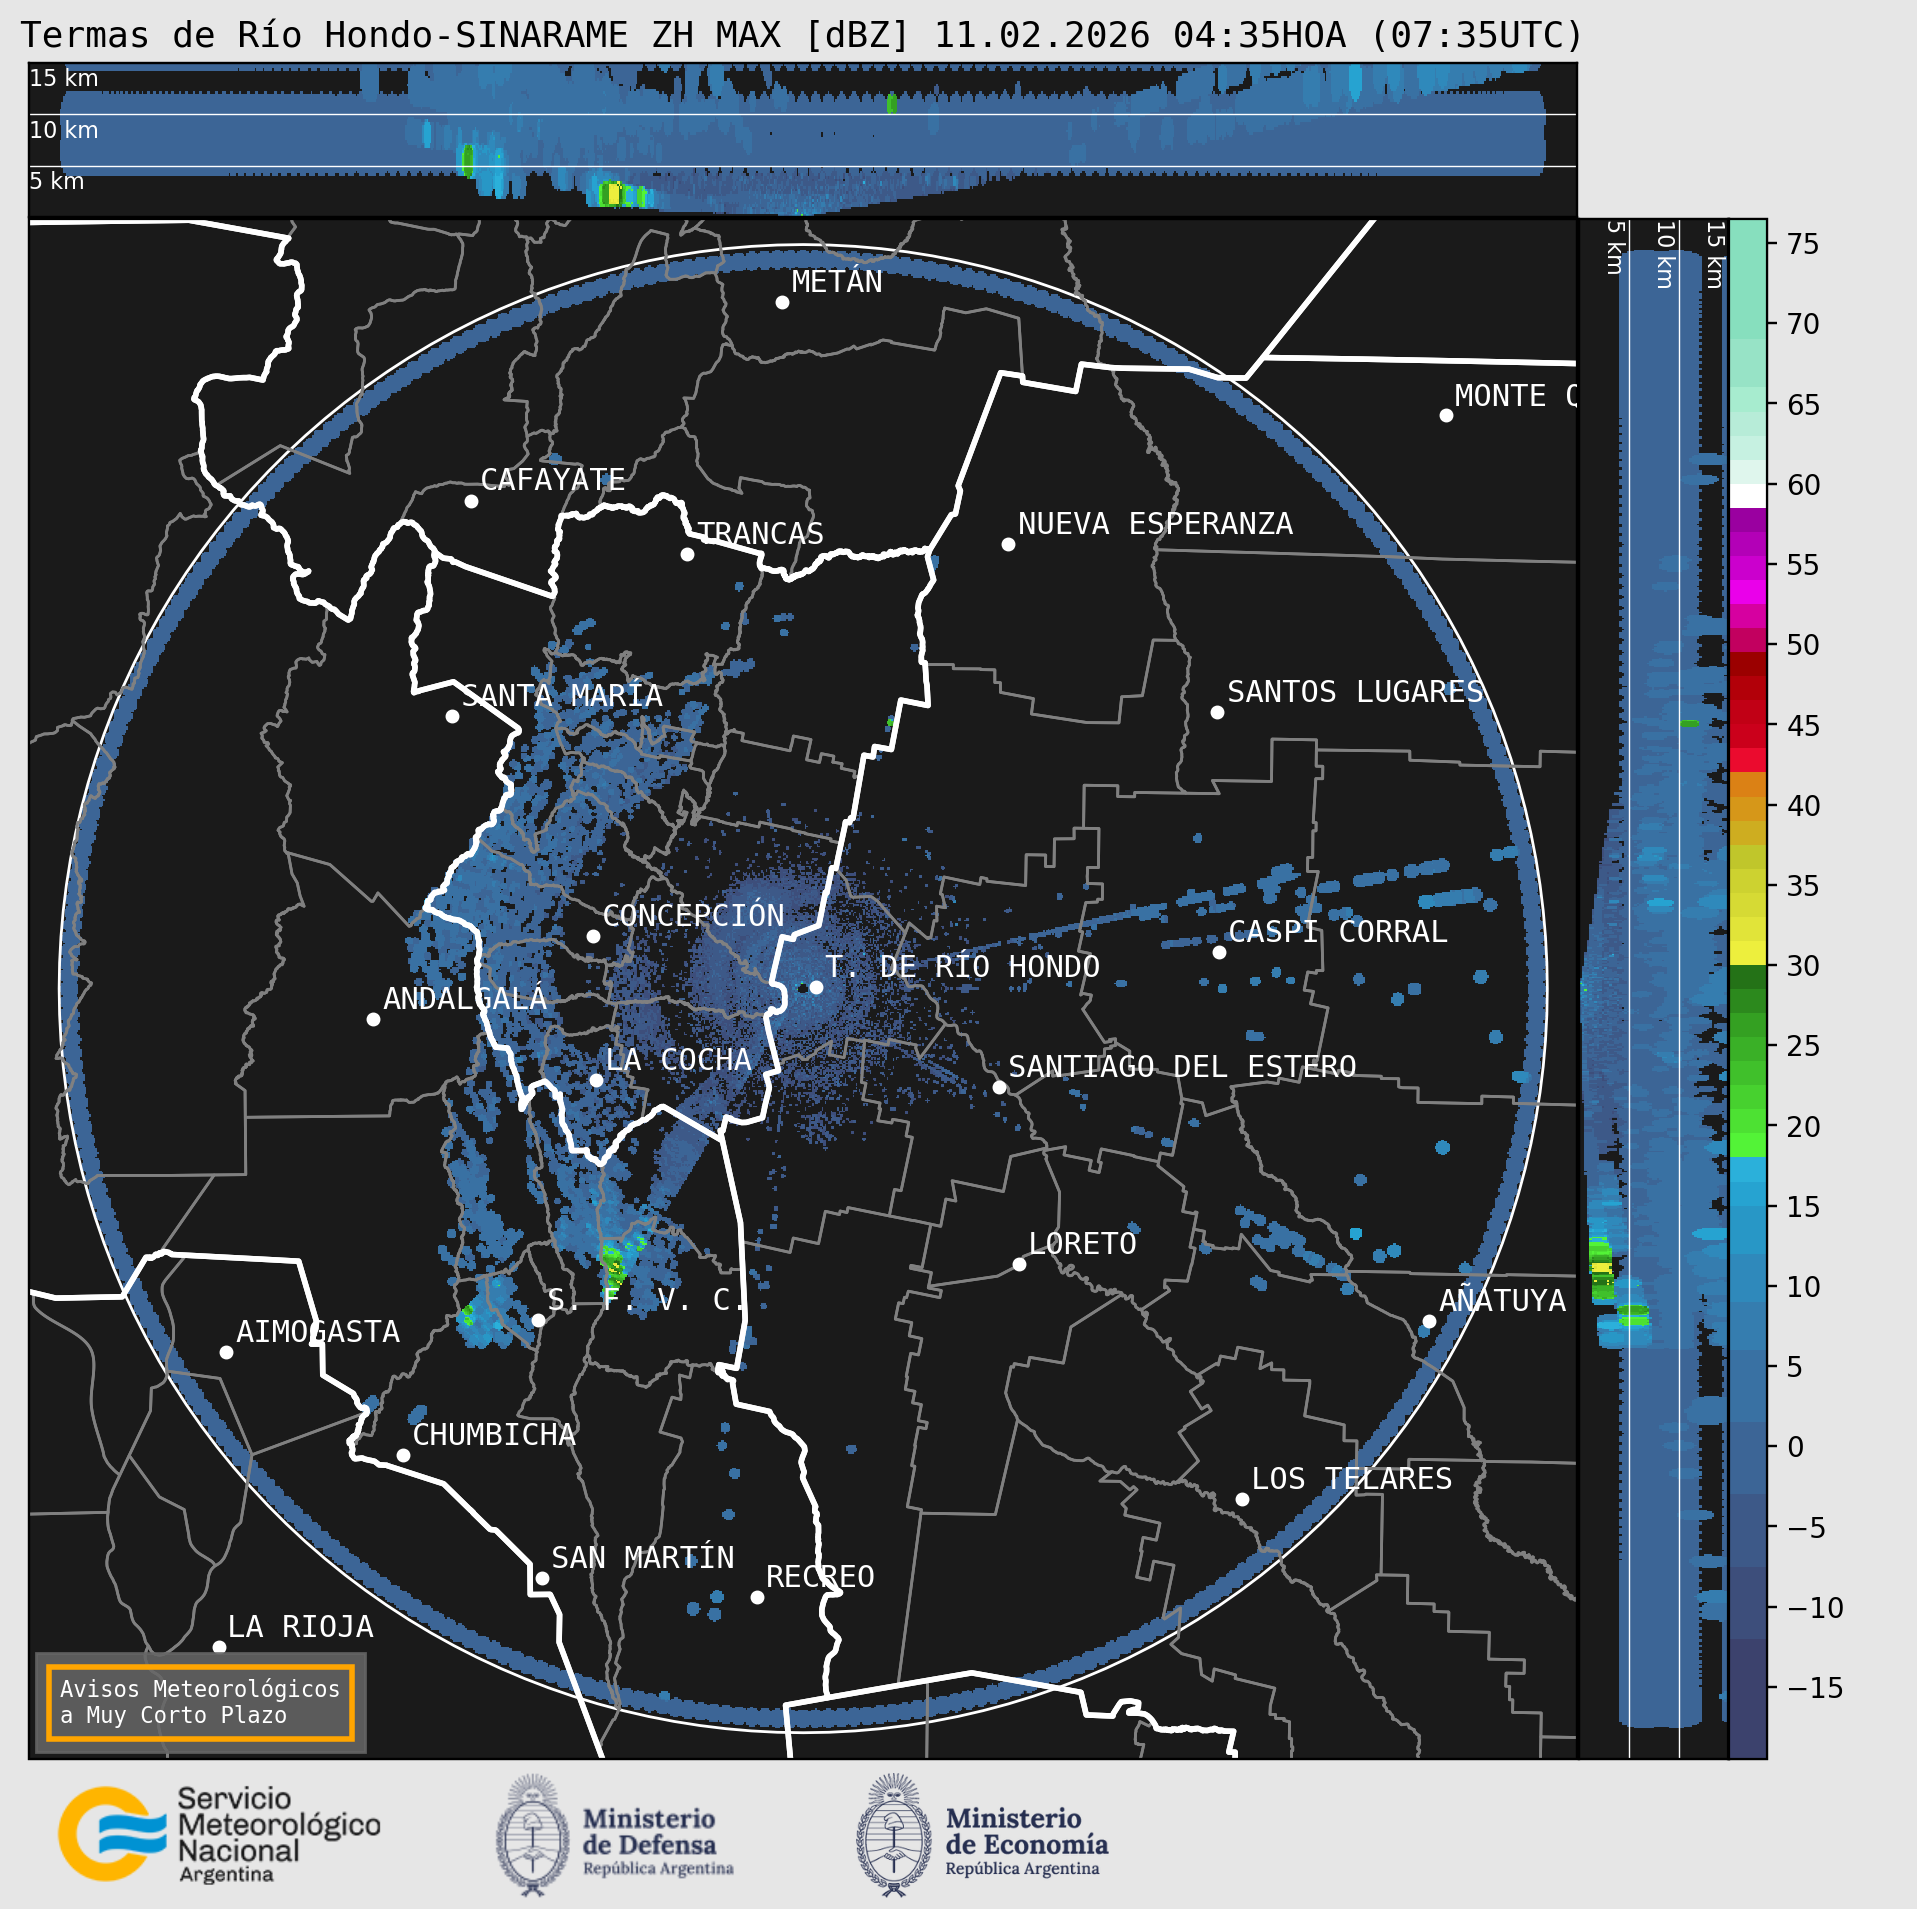This screenshot has height=1909, width=1917.
Task: Click the RECREO marker dot
Action: 757,1597
